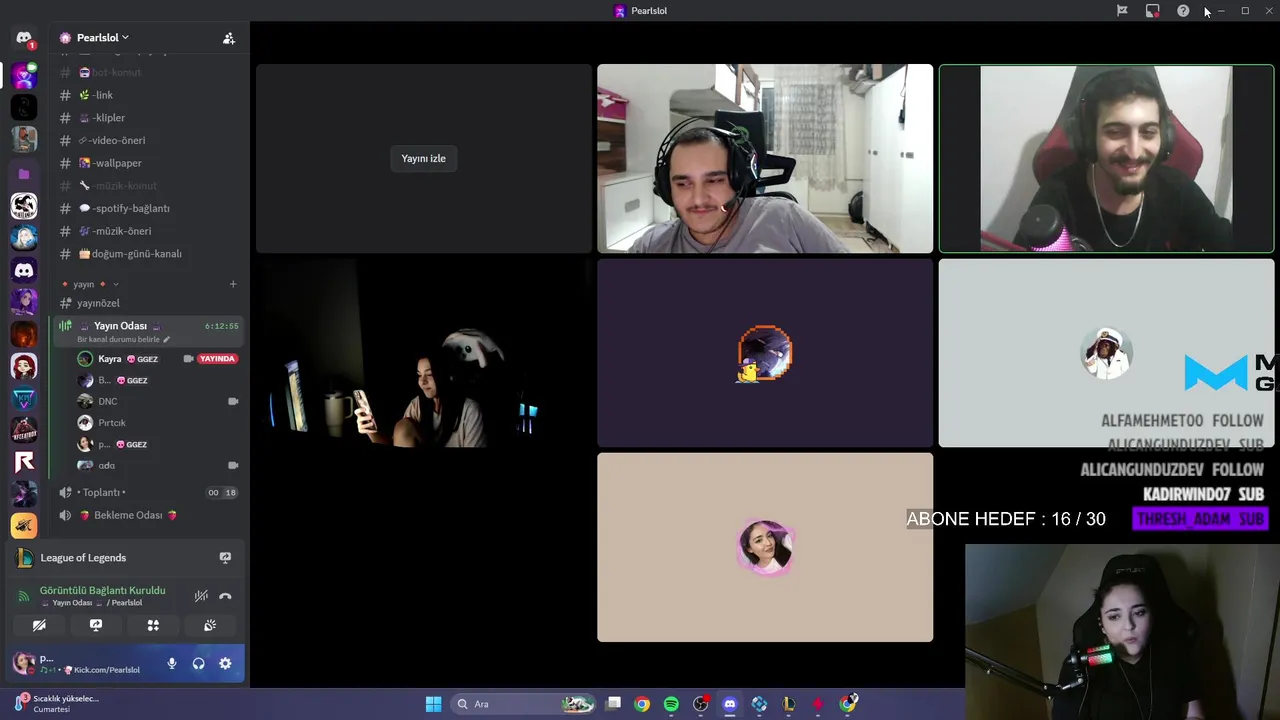1280x720 pixels.
Task: Open the -klipler text channel
Action: [x=147, y=118]
